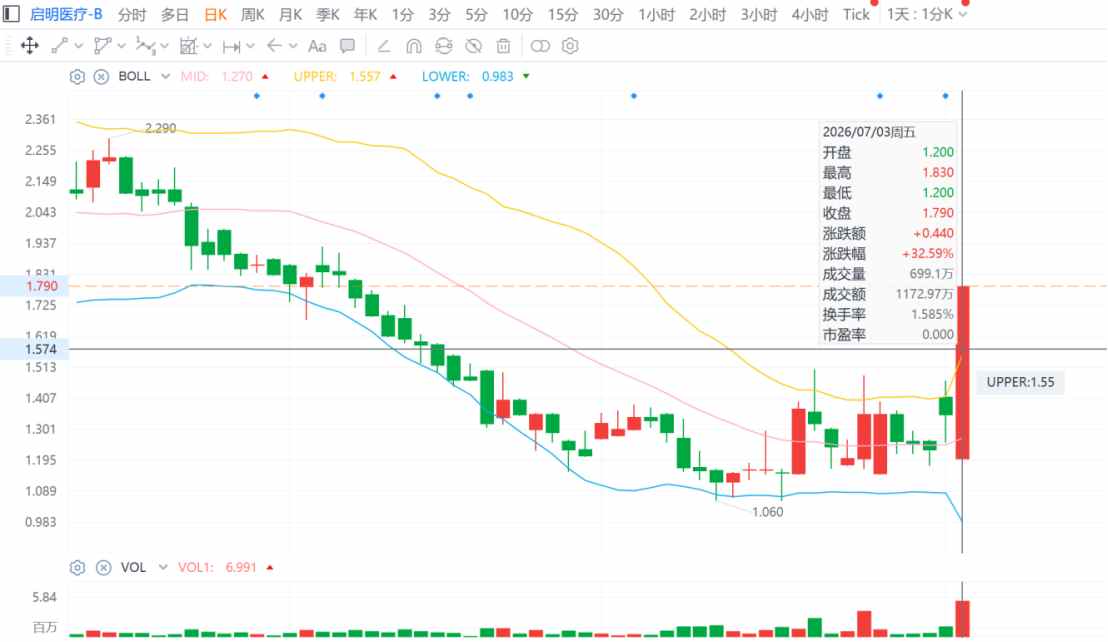Activate the magnet snap tool
Viewport: 1108px width, 642px height.
413,46
